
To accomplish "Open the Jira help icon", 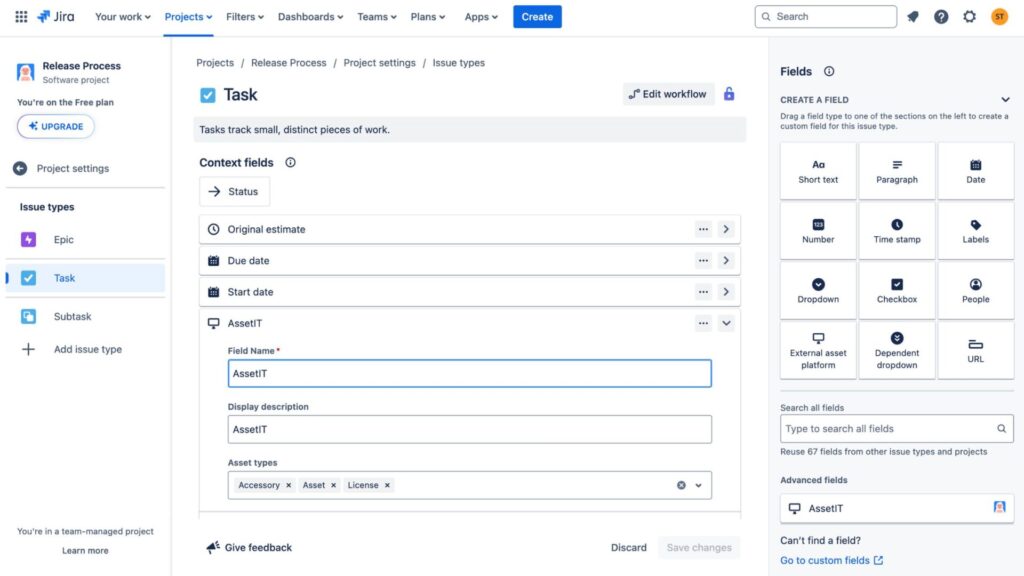I will point(940,16).
